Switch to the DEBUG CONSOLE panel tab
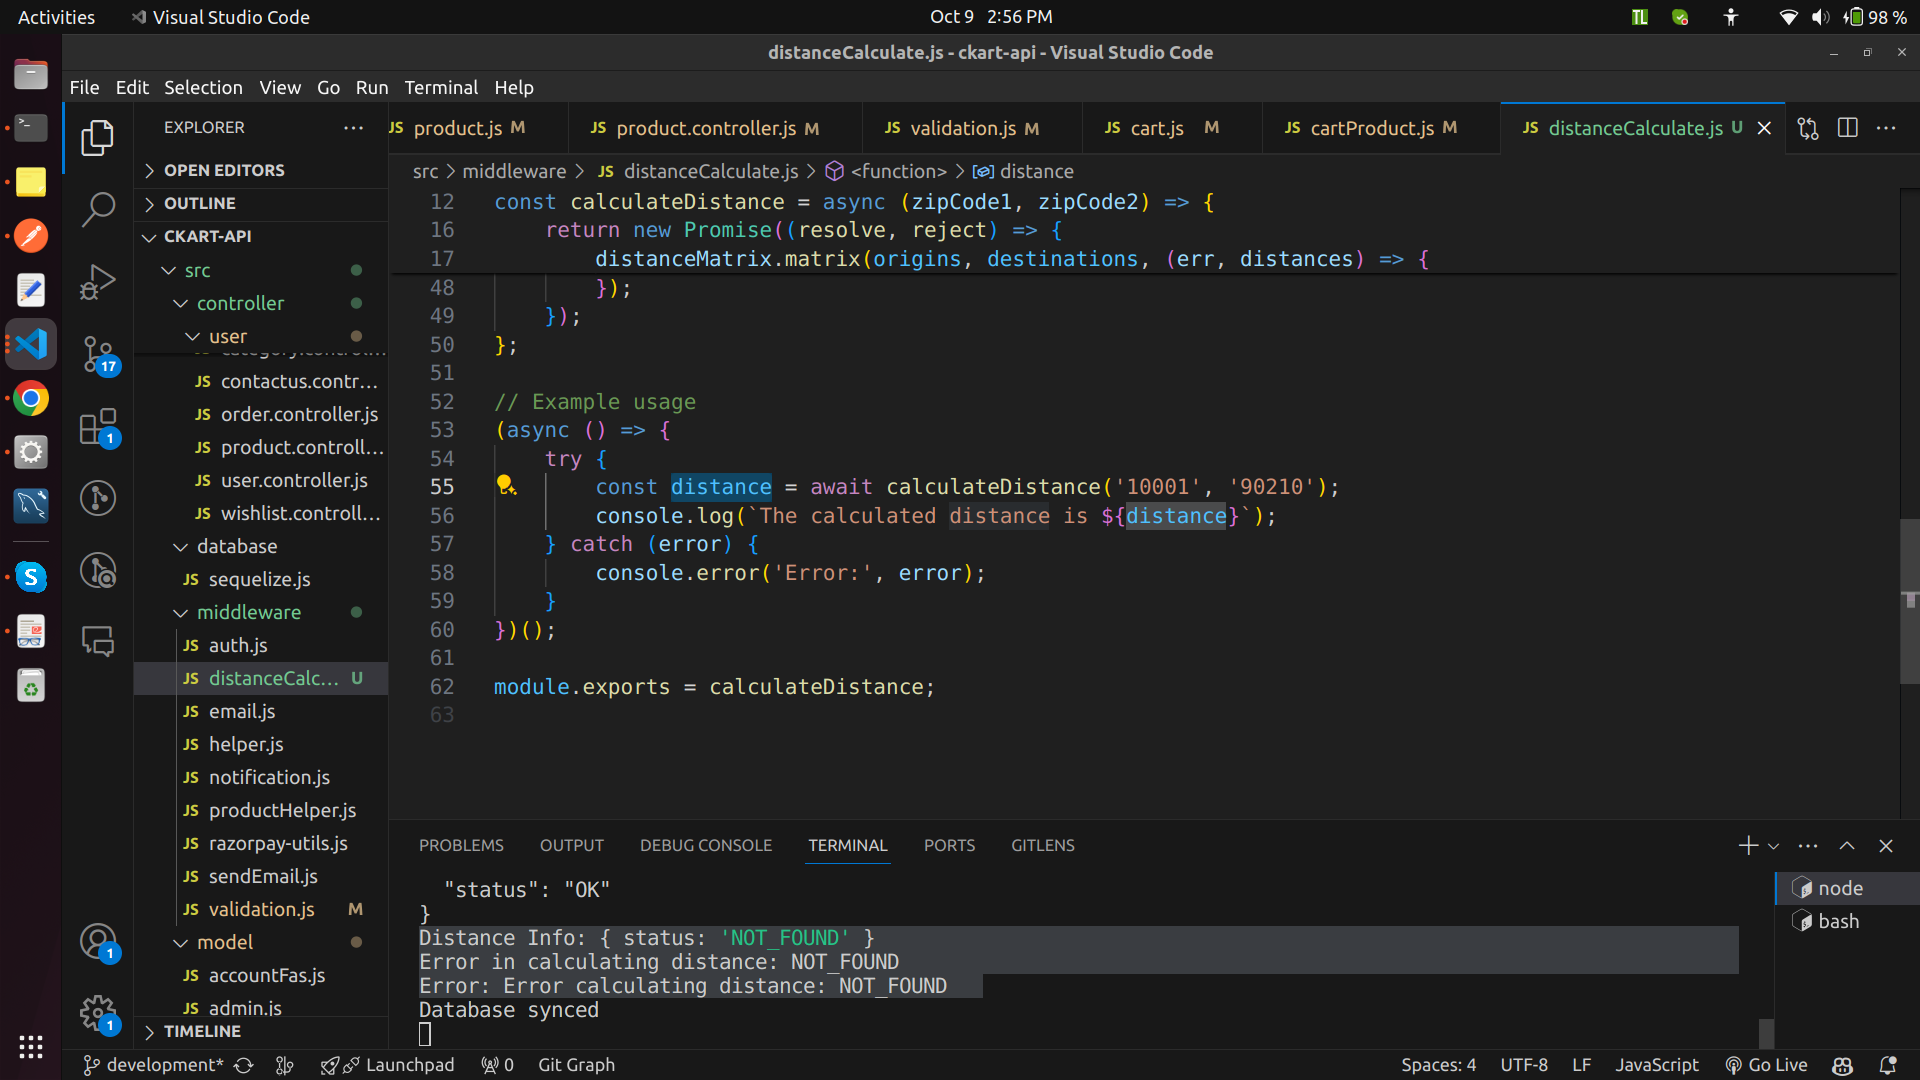The width and height of the screenshot is (1920, 1080). 705,845
